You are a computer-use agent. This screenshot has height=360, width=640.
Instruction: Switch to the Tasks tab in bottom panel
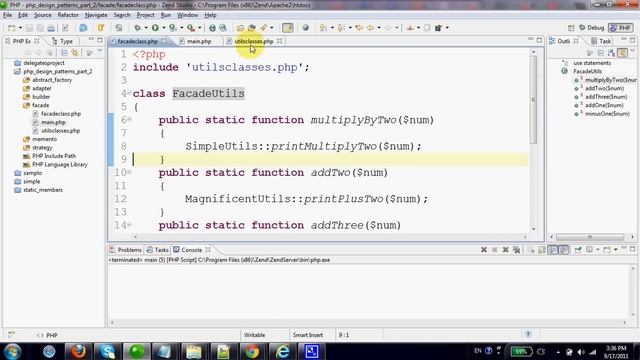point(158,249)
